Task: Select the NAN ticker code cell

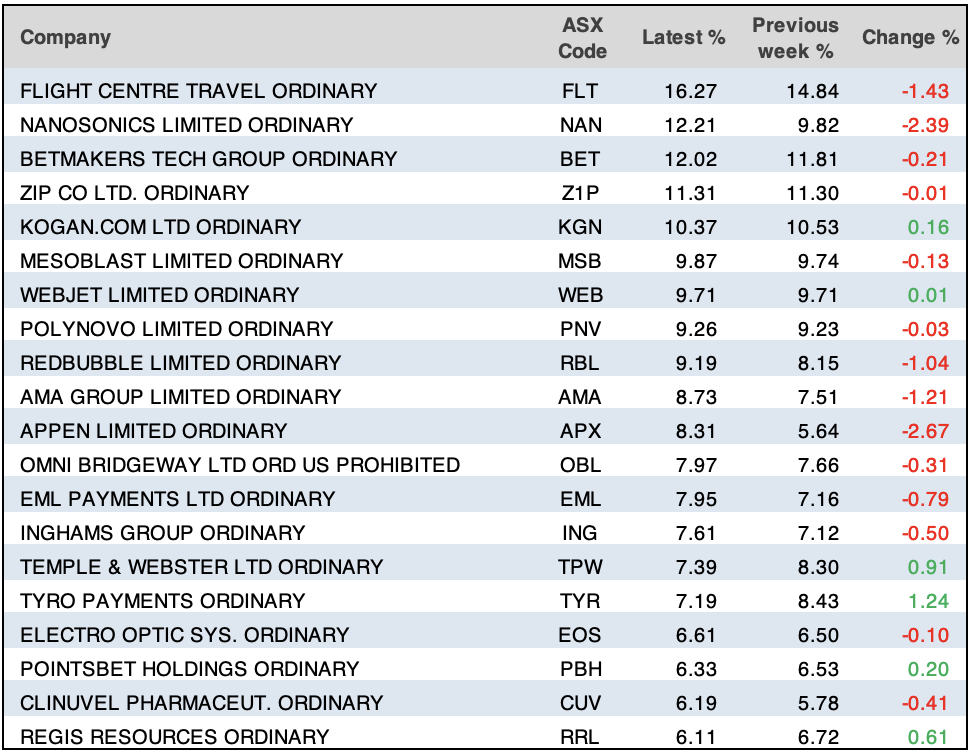Action: (x=580, y=125)
